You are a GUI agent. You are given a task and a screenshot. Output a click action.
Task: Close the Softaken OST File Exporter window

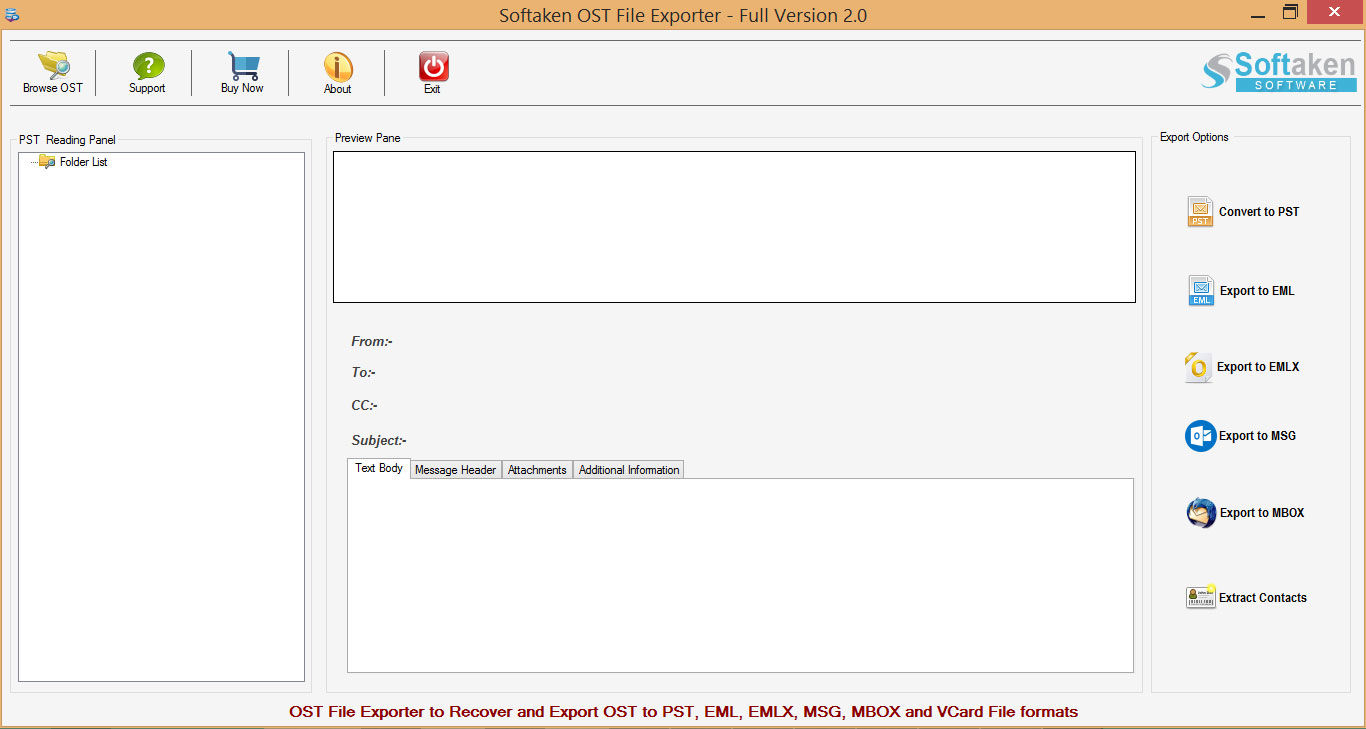pyautogui.click(x=1336, y=12)
